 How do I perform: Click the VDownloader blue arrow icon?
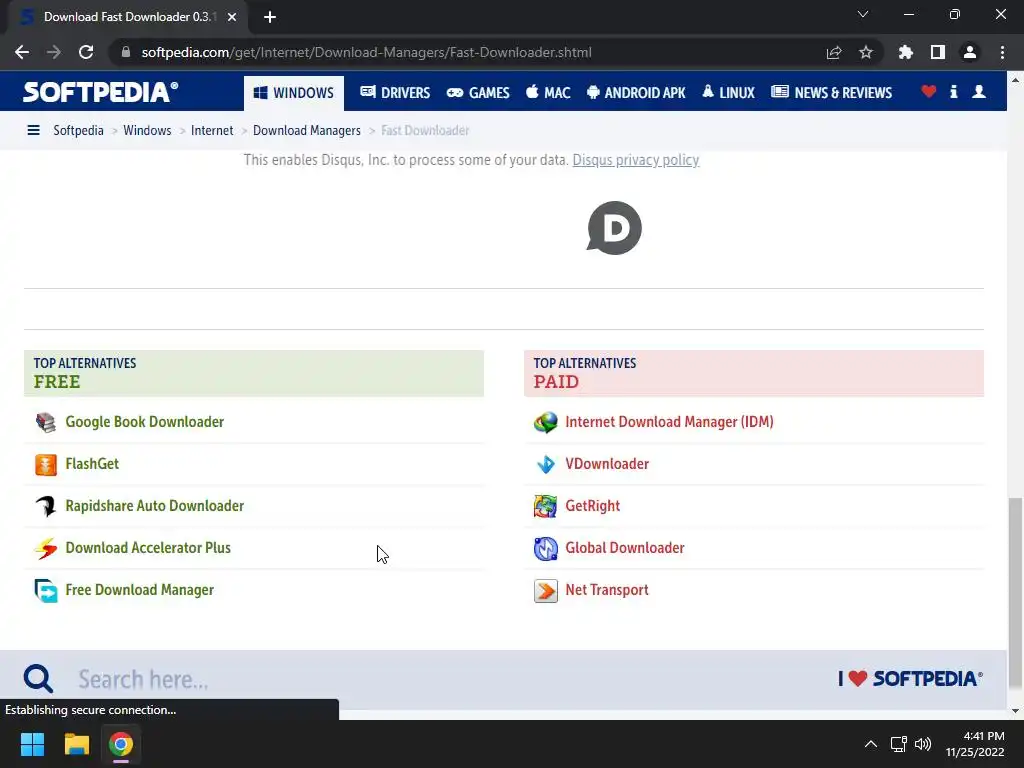point(545,464)
